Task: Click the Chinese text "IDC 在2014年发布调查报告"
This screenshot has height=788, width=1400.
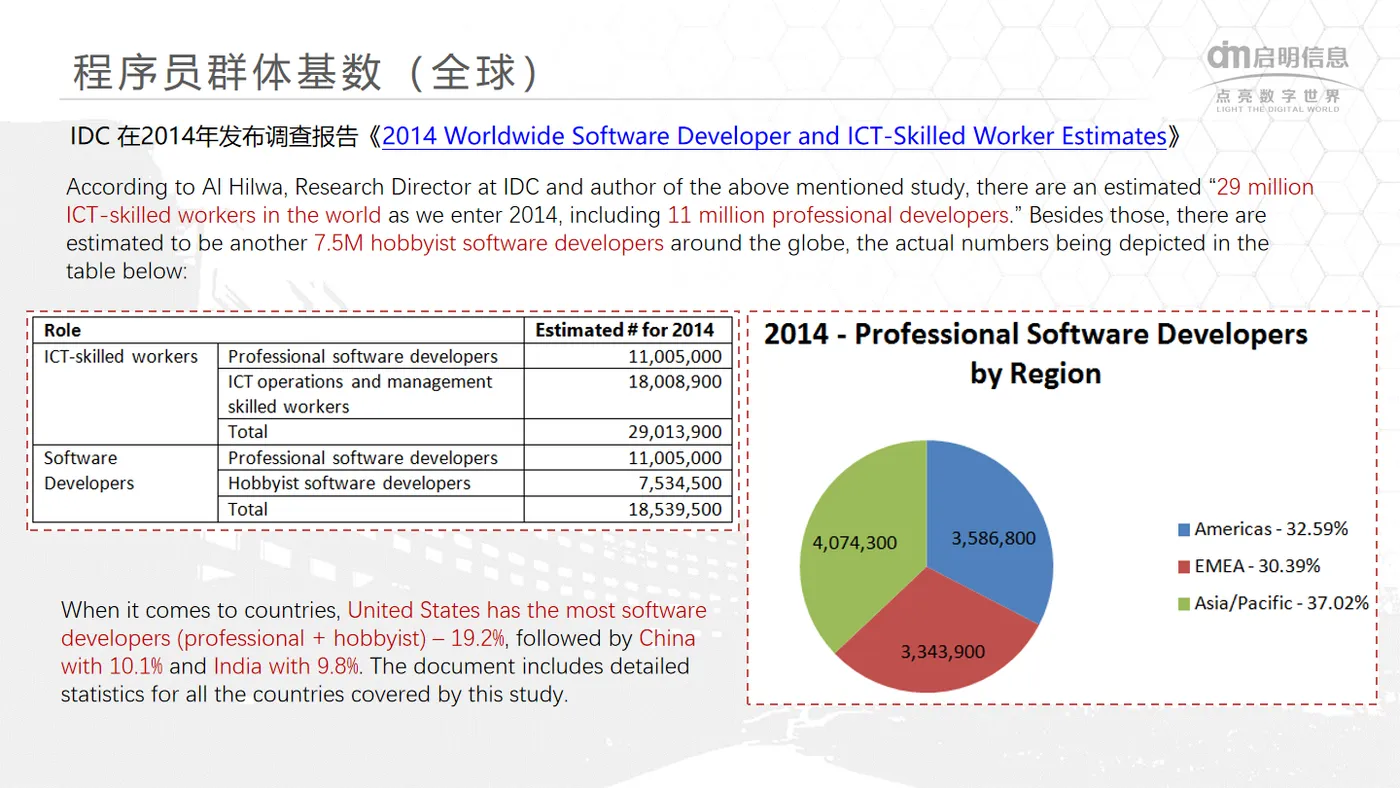Action: (214, 137)
